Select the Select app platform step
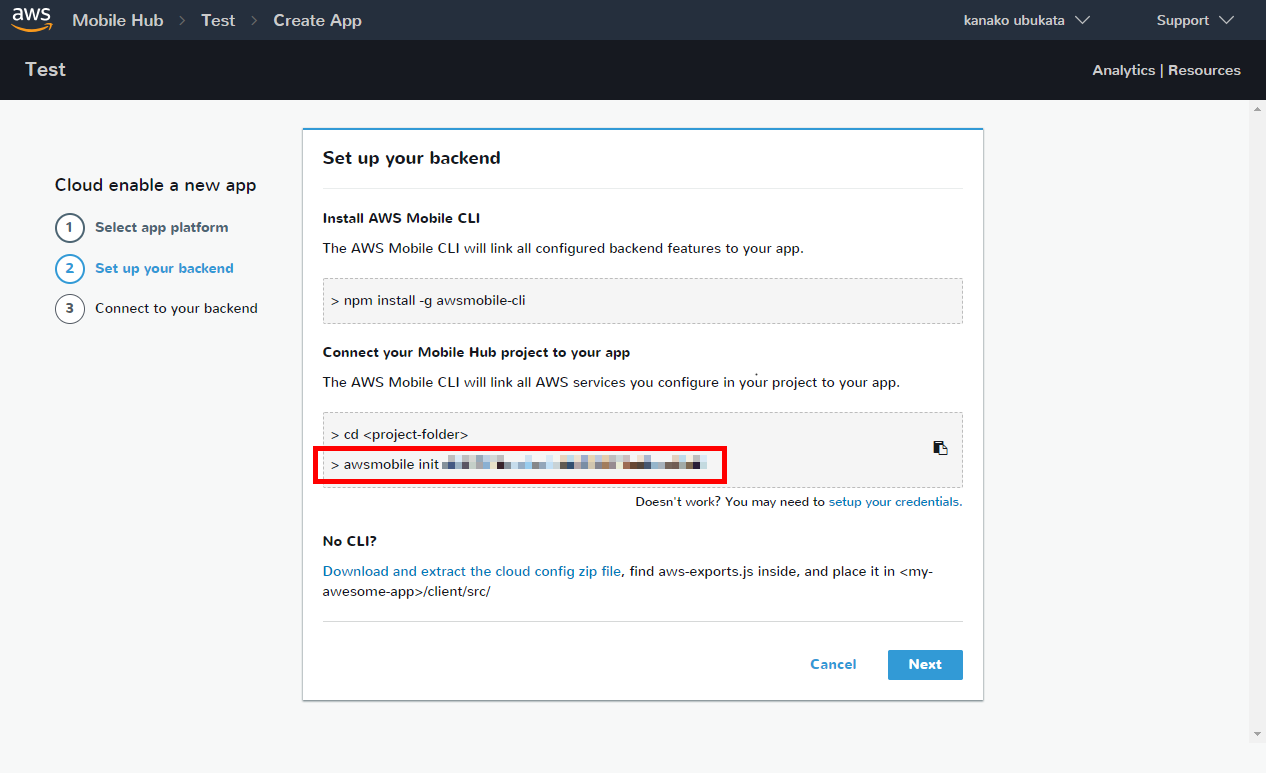The height and width of the screenshot is (773, 1266). pos(161,228)
